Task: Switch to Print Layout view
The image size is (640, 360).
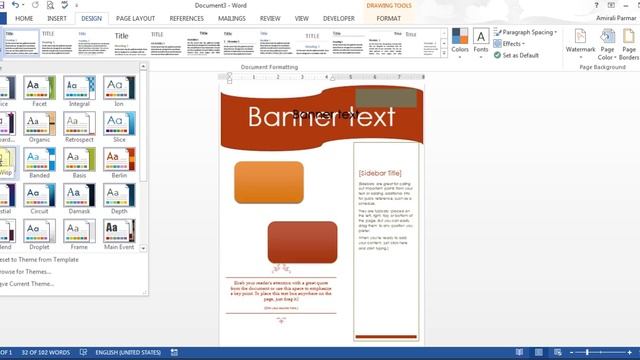Action: 539,352
